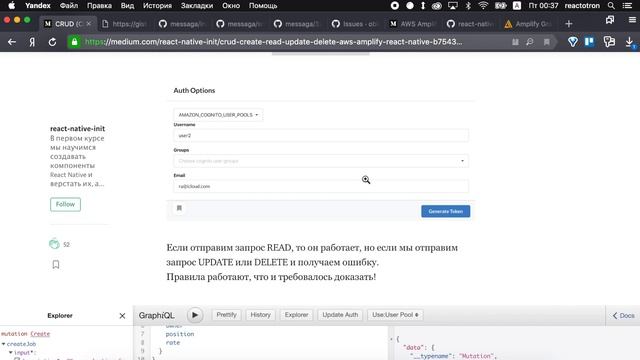The width and height of the screenshot is (640, 360).
Task: Open the tab overview panel icon
Action: [x=610, y=20]
